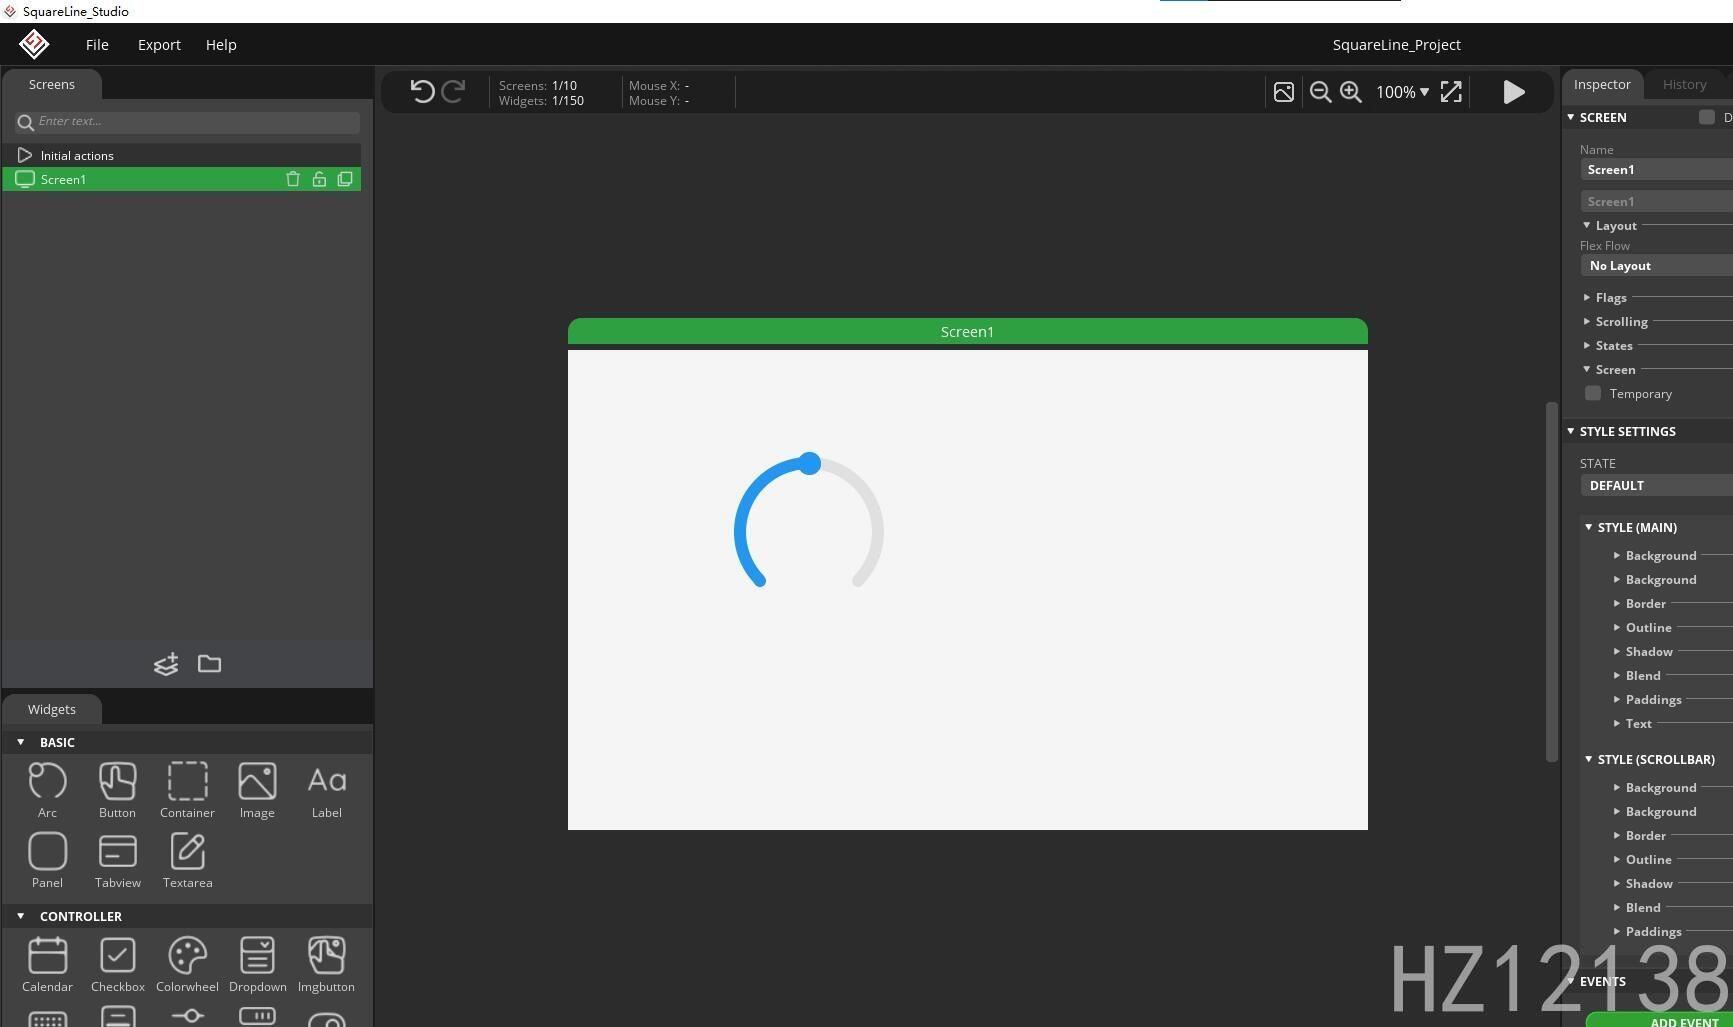The width and height of the screenshot is (1733, 1027).
Task: Select Initial actions in screens list
Action: coord(181,155)
